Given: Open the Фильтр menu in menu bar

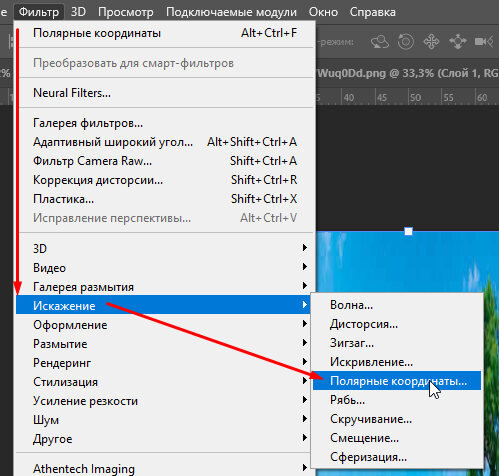Looking at the screenshot, I should coord(39,12).
